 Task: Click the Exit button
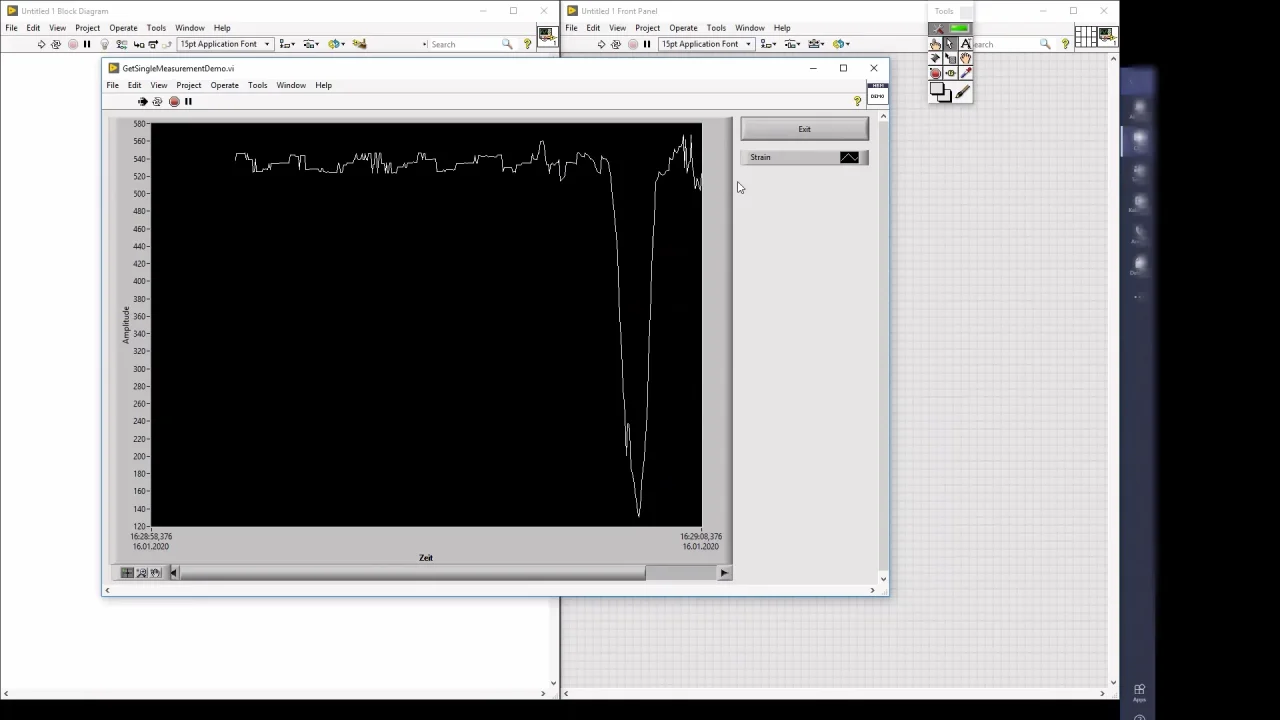[804, 129]
